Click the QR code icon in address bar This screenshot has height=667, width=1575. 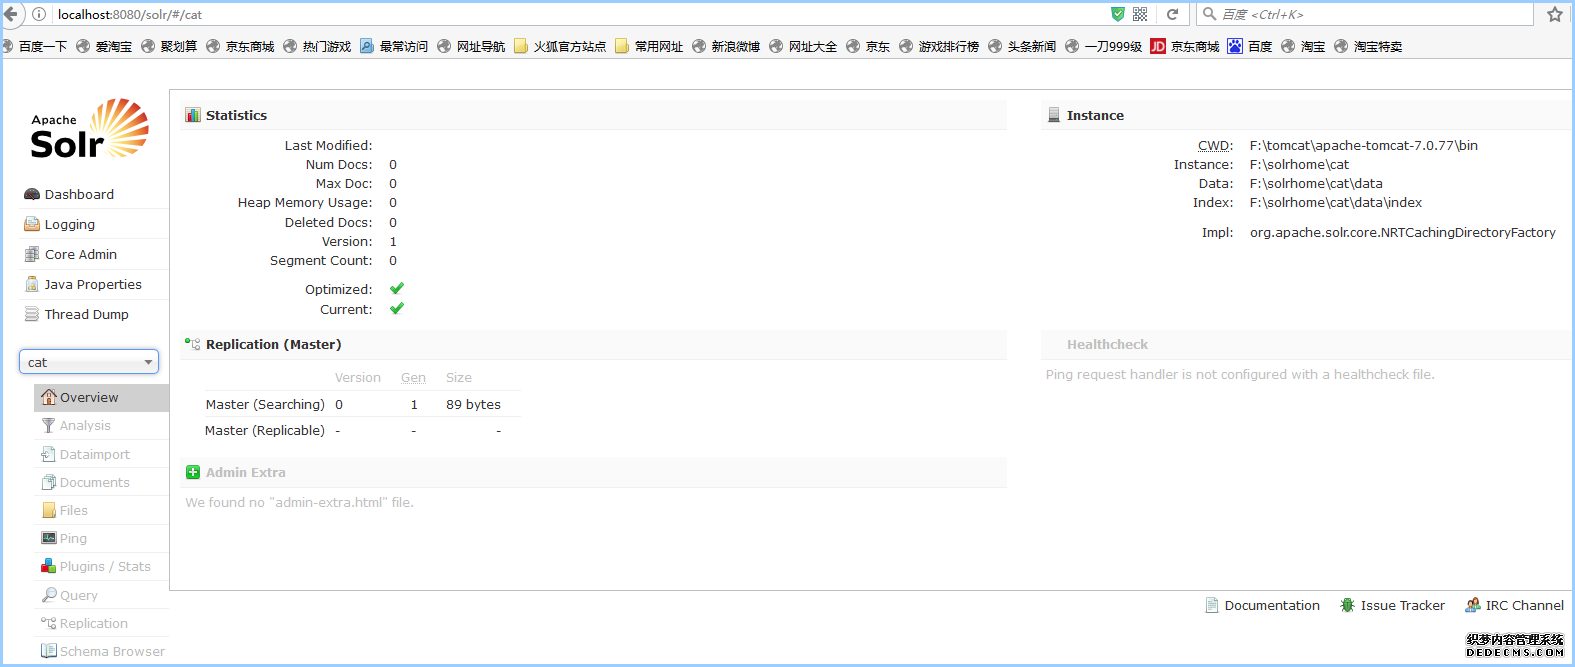click(1140, 14)
